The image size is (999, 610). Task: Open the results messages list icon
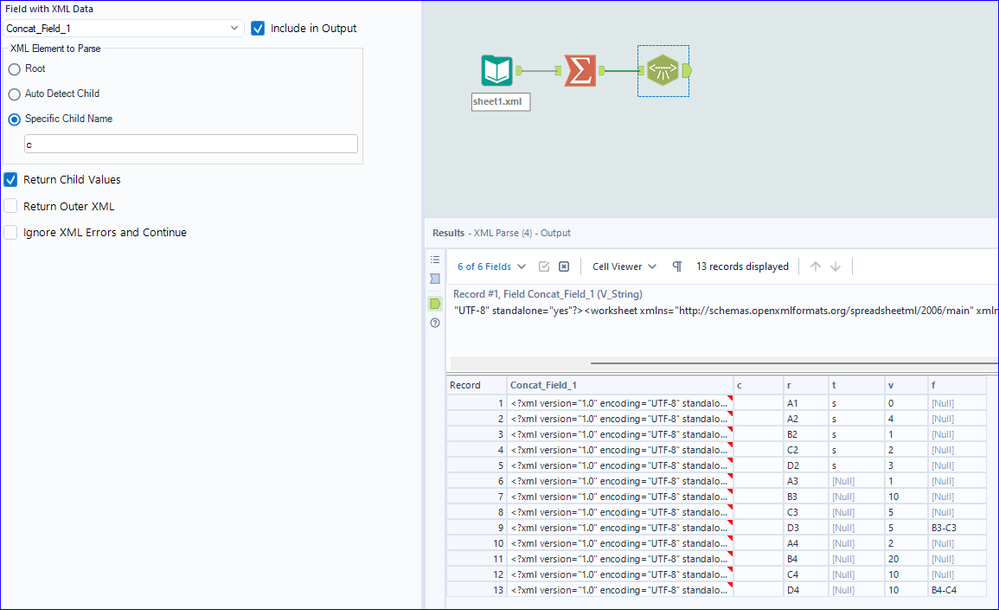(435, 259)
